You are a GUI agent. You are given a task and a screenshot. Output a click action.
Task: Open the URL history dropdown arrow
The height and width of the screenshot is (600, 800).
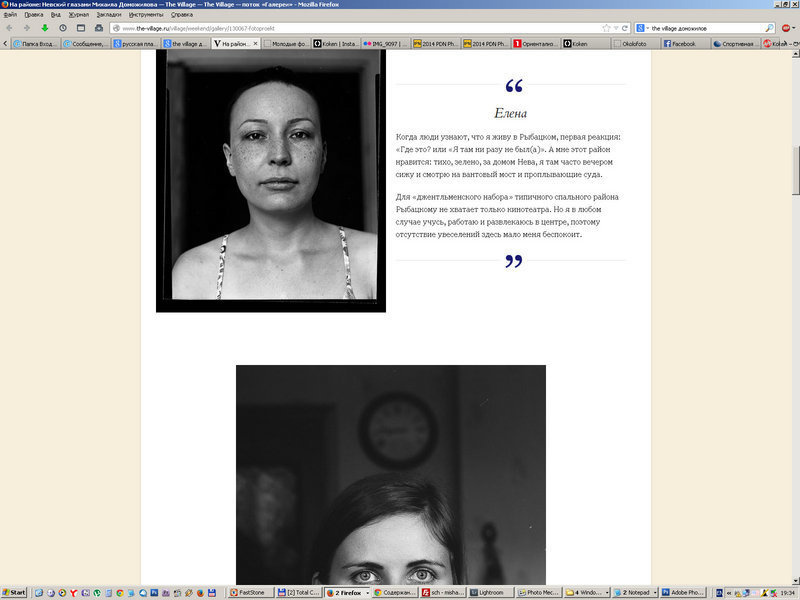pos(616,28)
